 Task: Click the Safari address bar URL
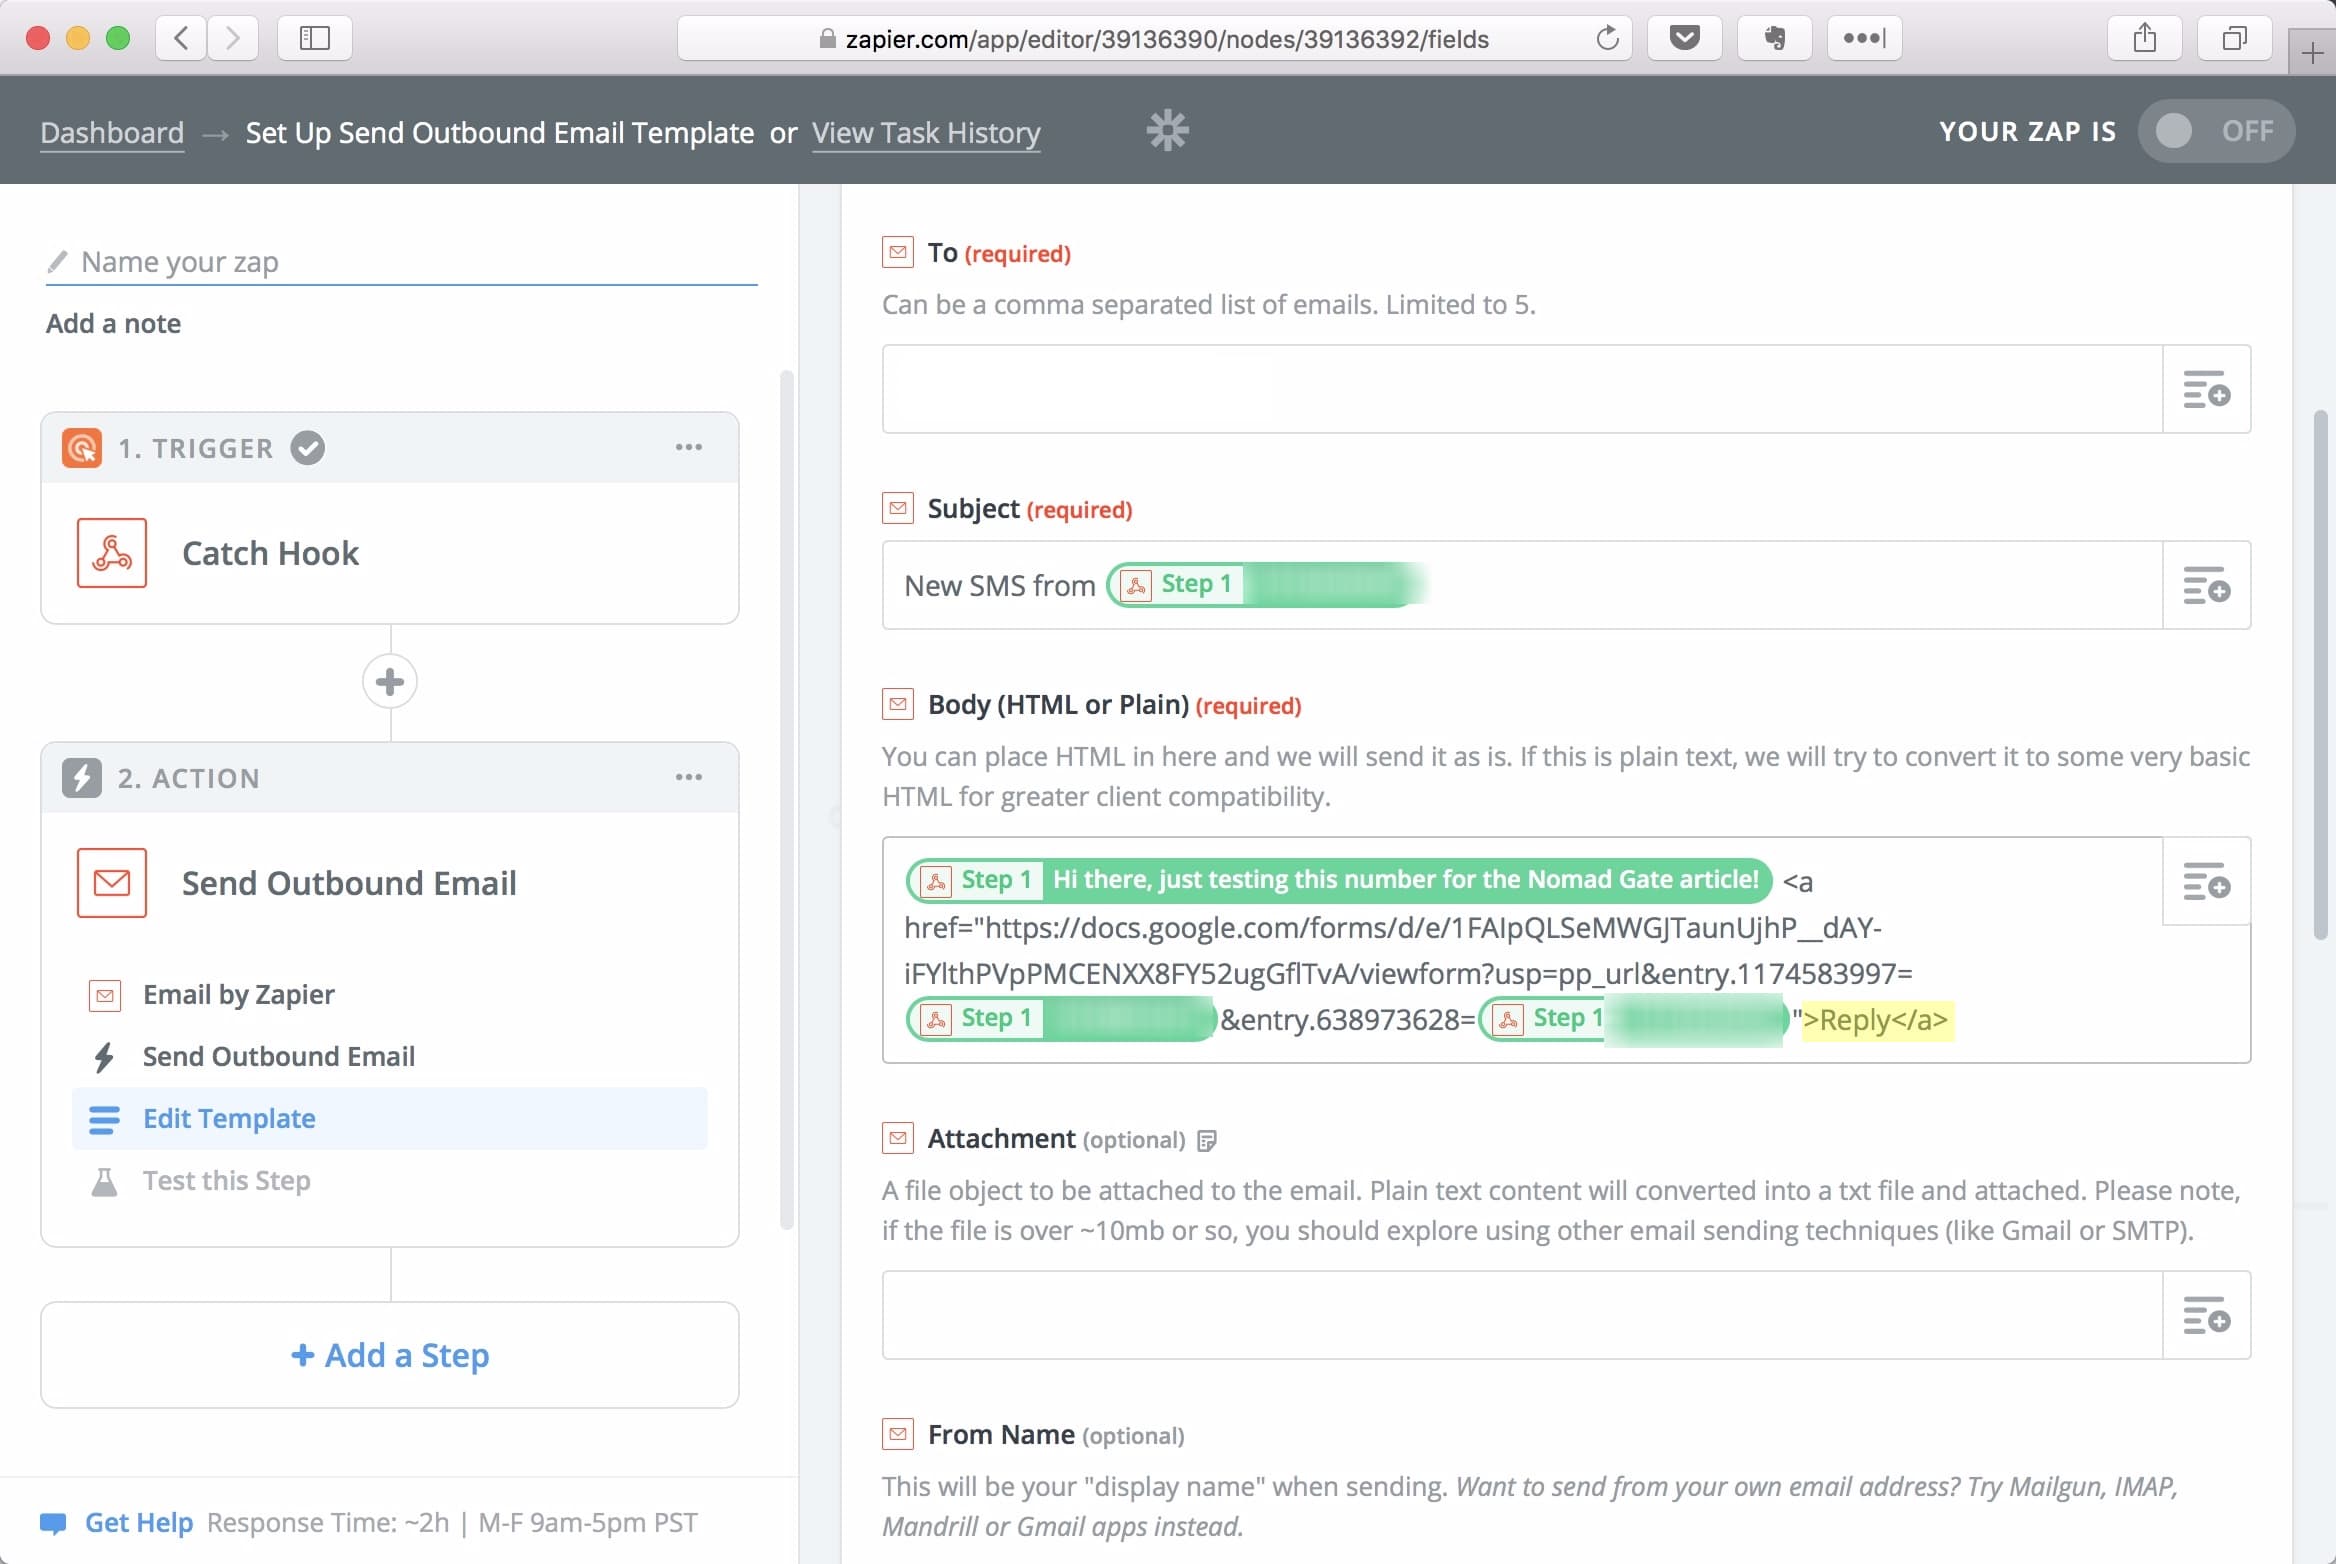(x=1155, y=39)
